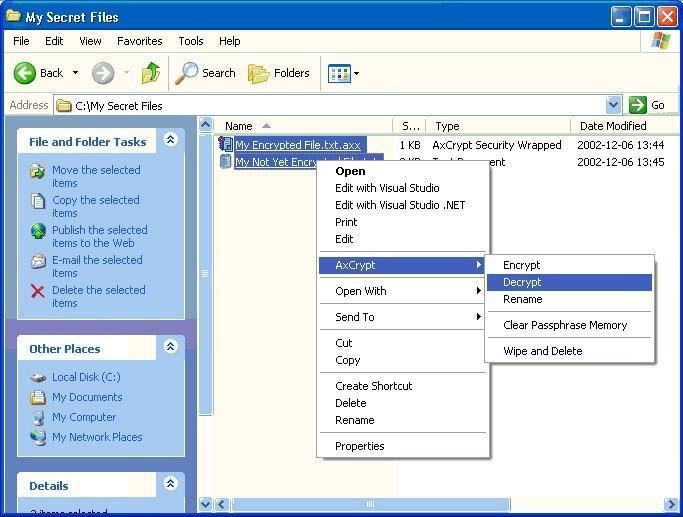The image size is (683, 517).
Task: Click the encrypted file's AxCrypt icon
Action: pyautogui.click(x=226, y=145)
